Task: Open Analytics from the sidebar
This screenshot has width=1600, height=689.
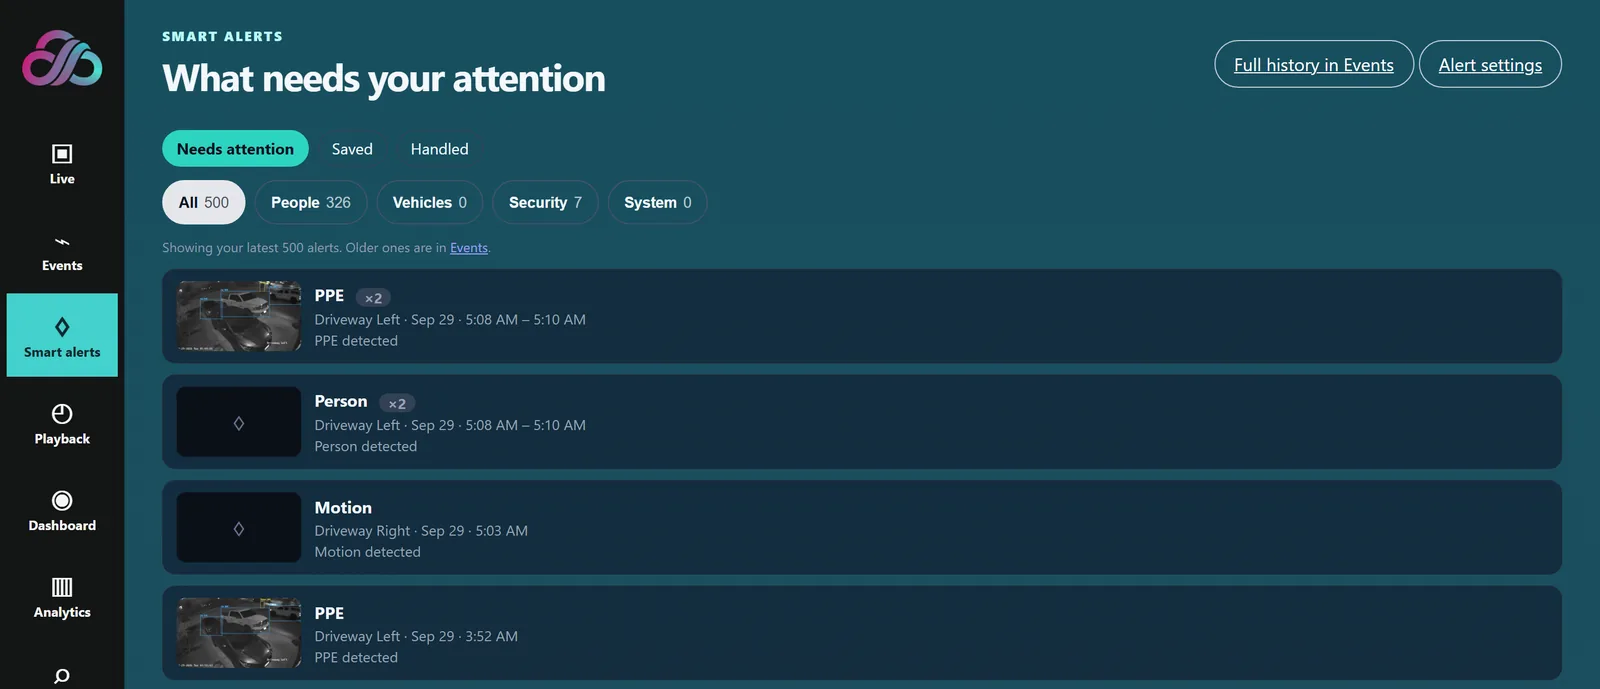Action: tap(62, 598)
